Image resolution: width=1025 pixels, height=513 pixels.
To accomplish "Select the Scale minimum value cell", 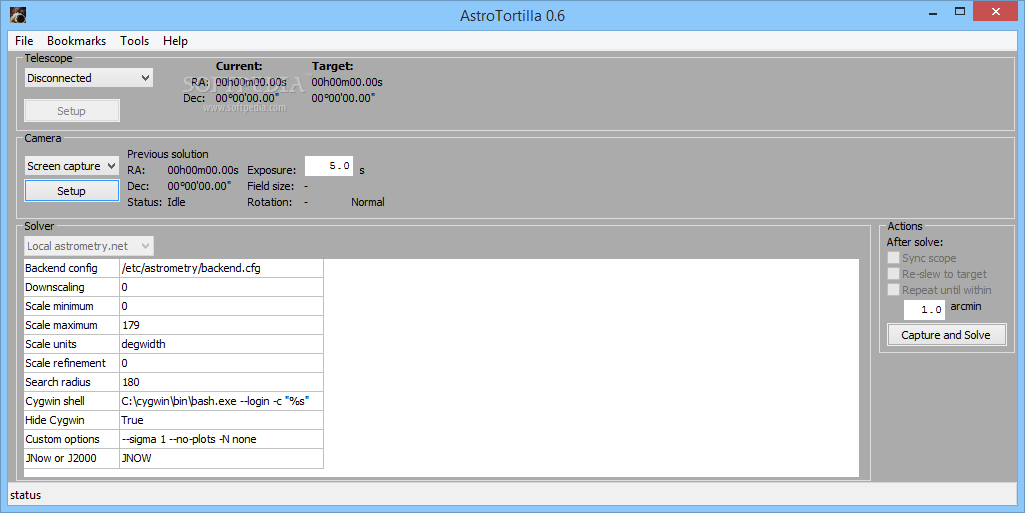I will pos(222,306).
